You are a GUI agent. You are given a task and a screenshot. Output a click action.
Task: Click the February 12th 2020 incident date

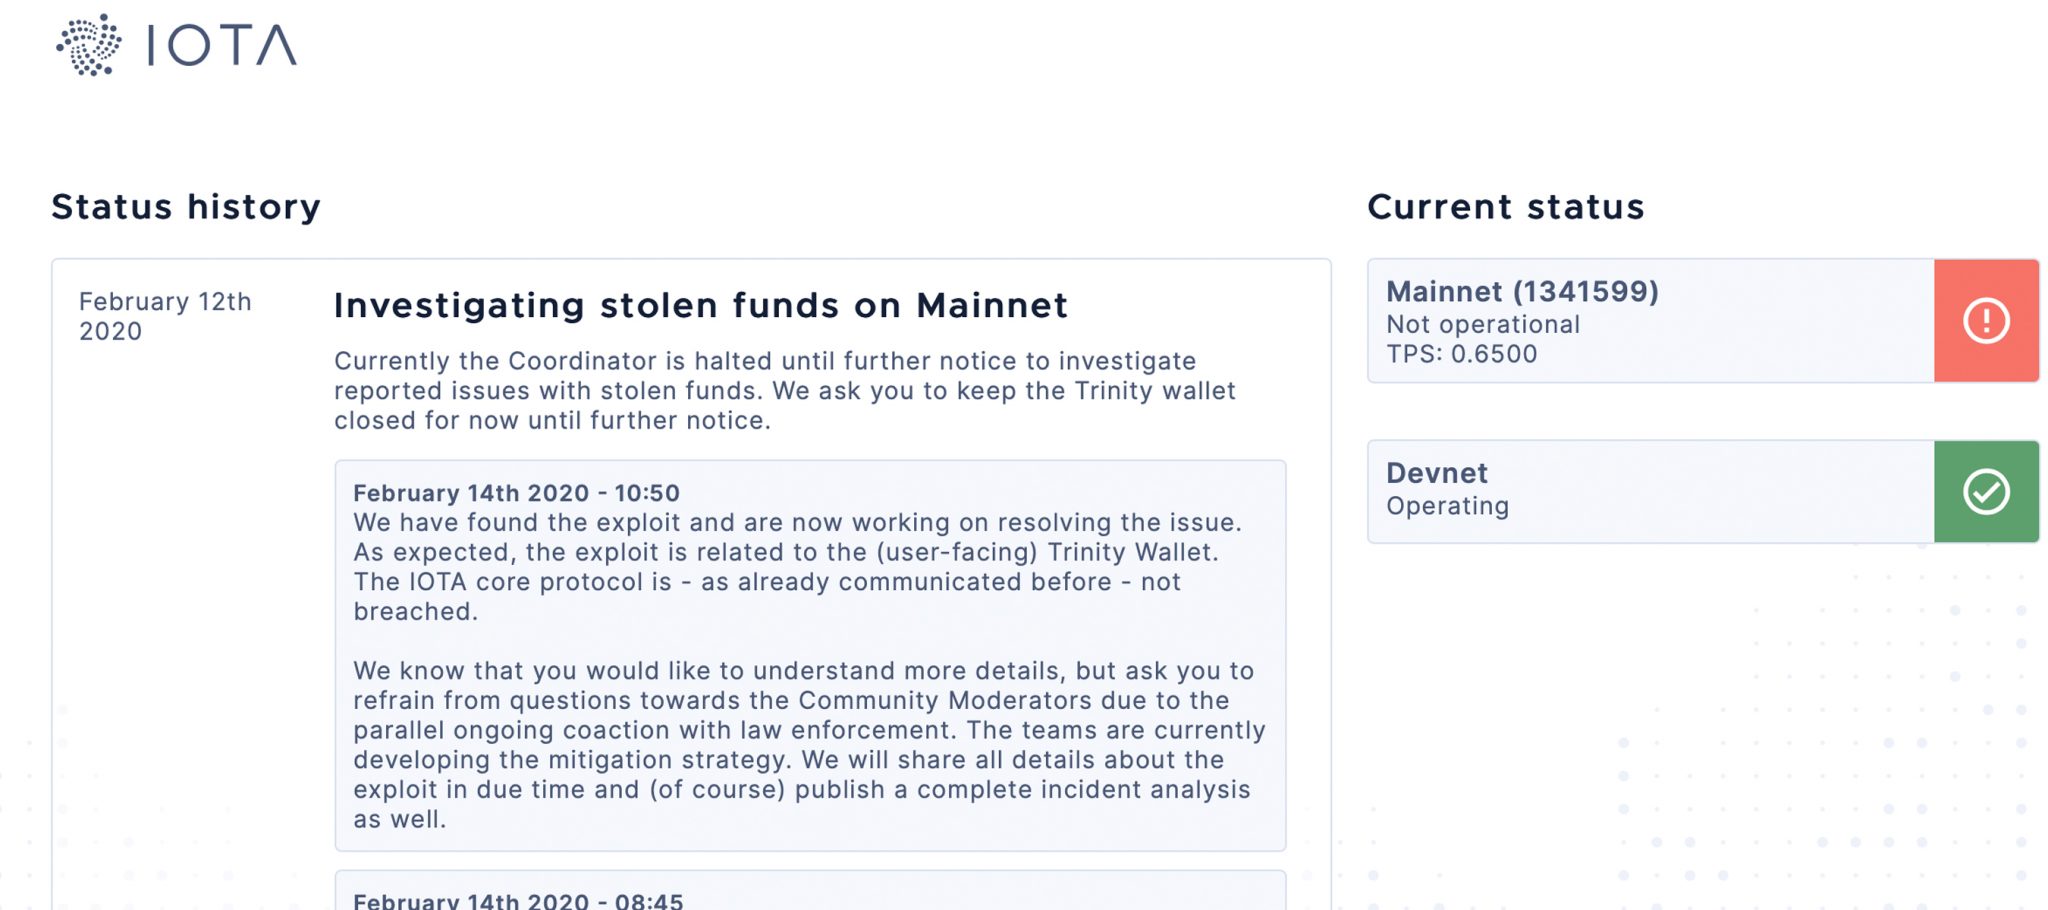(x=165, y=316)
